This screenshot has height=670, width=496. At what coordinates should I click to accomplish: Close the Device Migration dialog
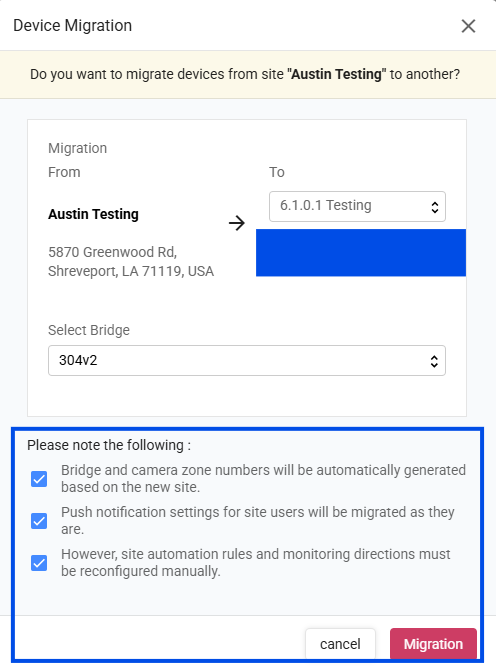468,26
